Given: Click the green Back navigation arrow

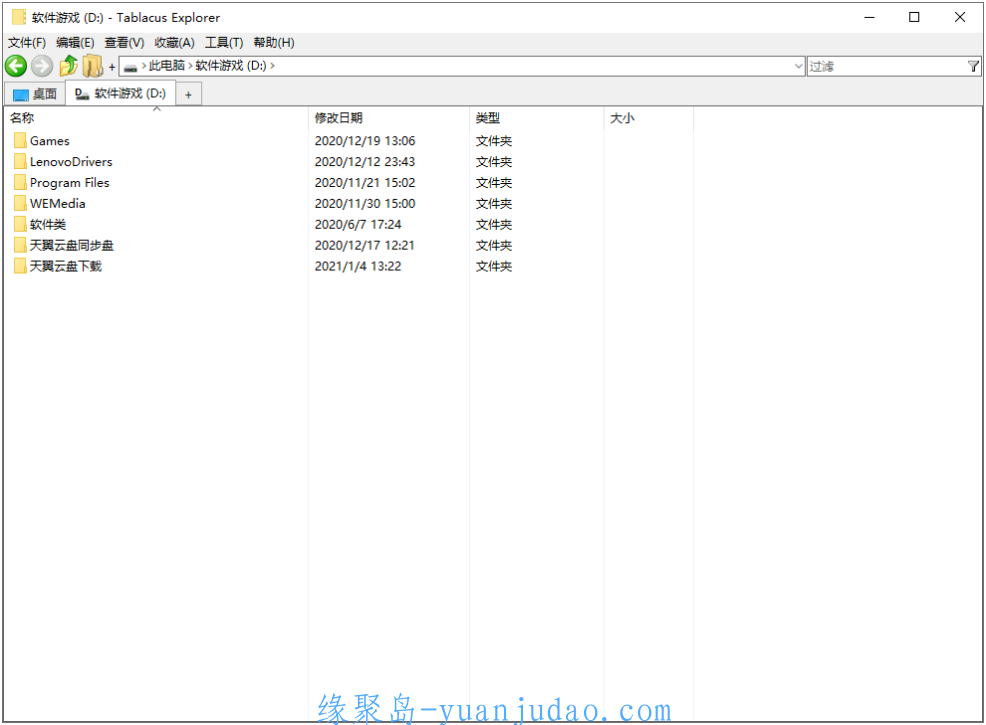Looking at the screenshot, I should point(15,66).
